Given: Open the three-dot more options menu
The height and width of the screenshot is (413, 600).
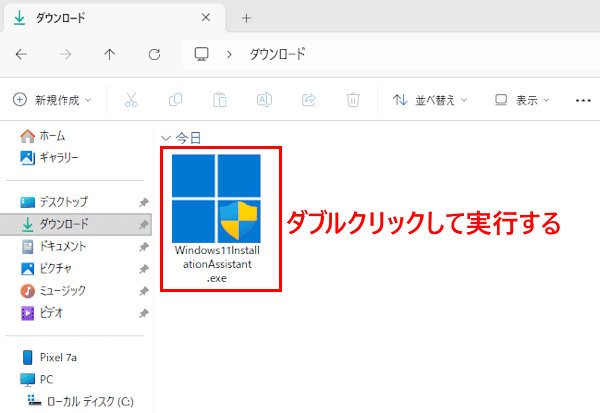Looking at the screenshot, I should pyautogui.click(x=583, y=100).
